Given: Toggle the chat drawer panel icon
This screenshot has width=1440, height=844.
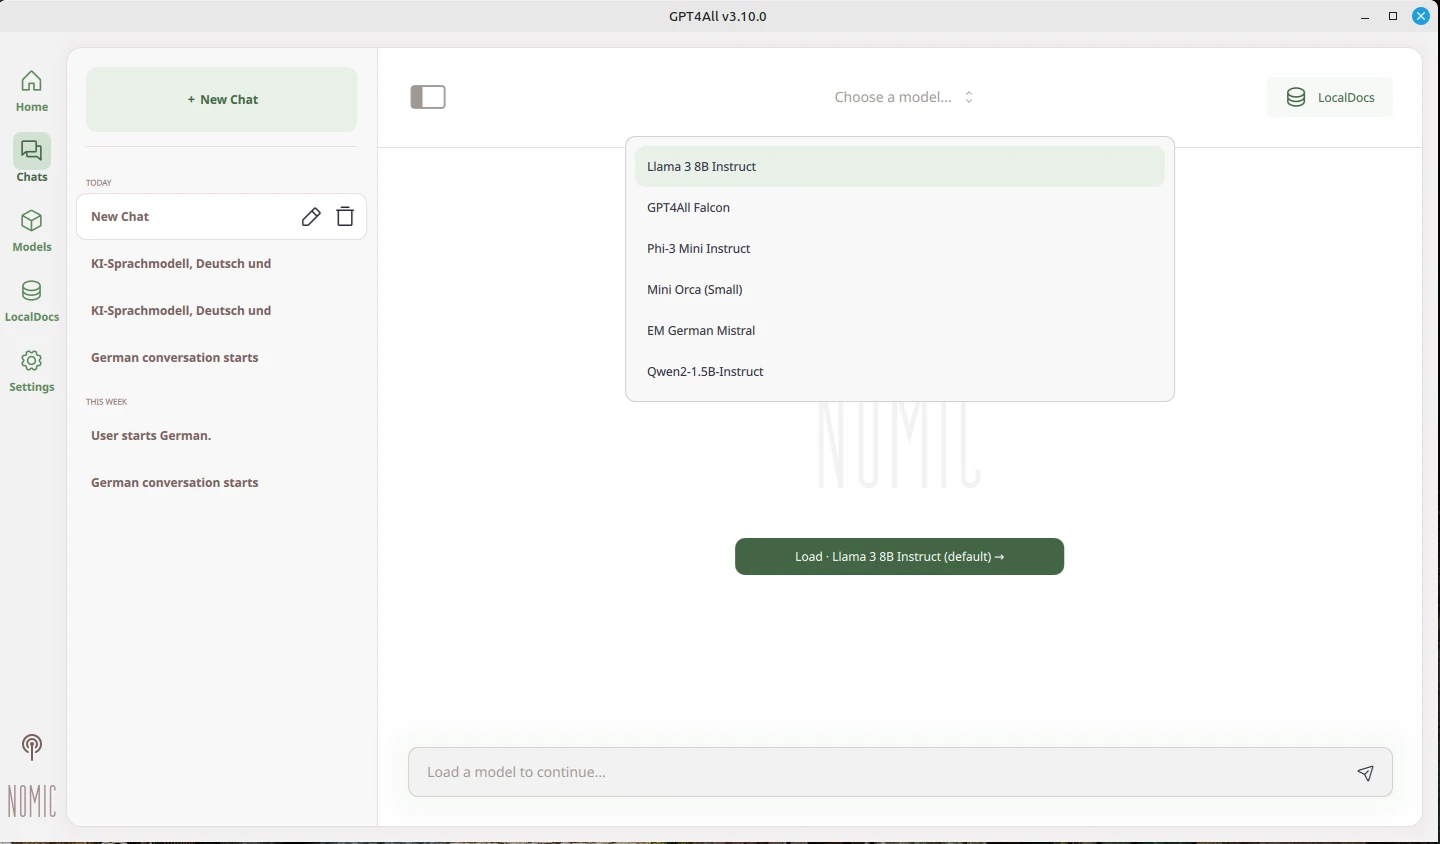Looking at the screenshot, I should [x=428, y=97].
